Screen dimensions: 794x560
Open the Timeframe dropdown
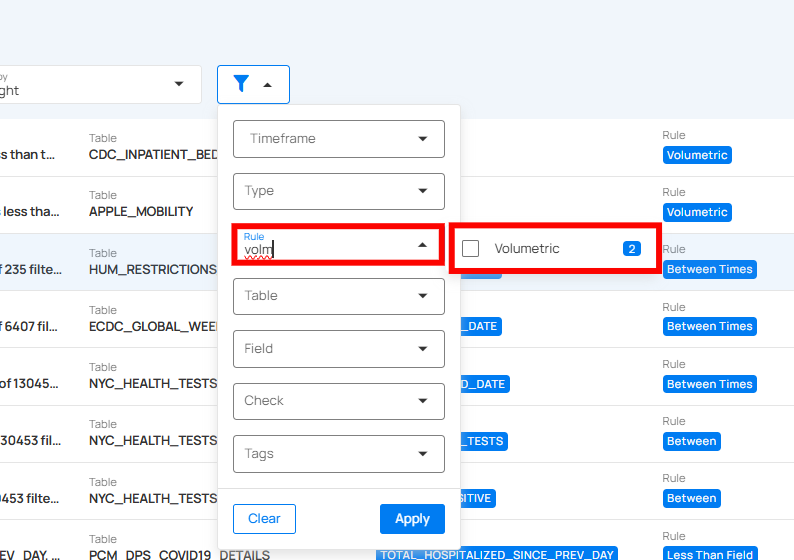(x=338, y=139)
